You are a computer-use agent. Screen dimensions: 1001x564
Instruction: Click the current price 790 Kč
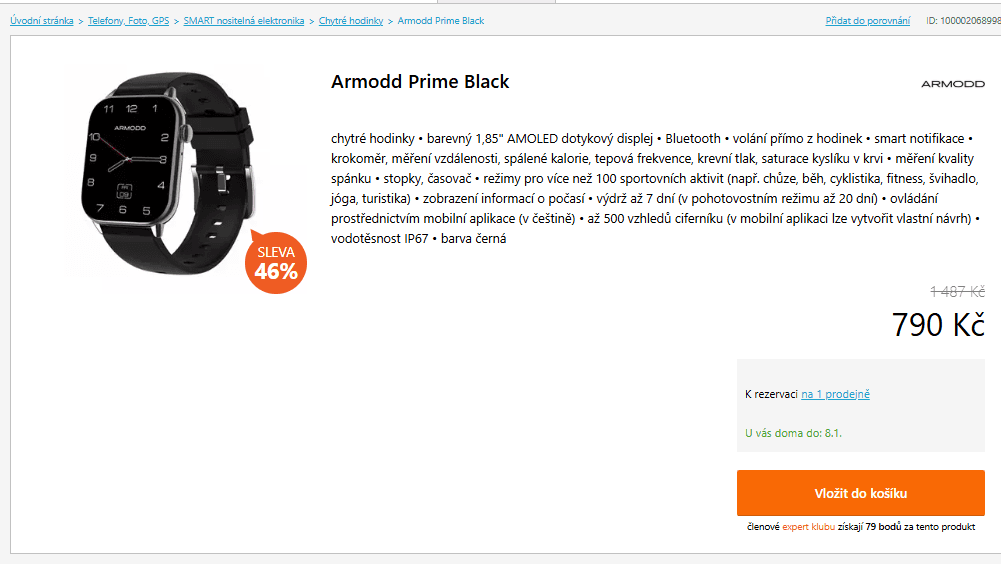pyautogui.click(x=938, y=325)
